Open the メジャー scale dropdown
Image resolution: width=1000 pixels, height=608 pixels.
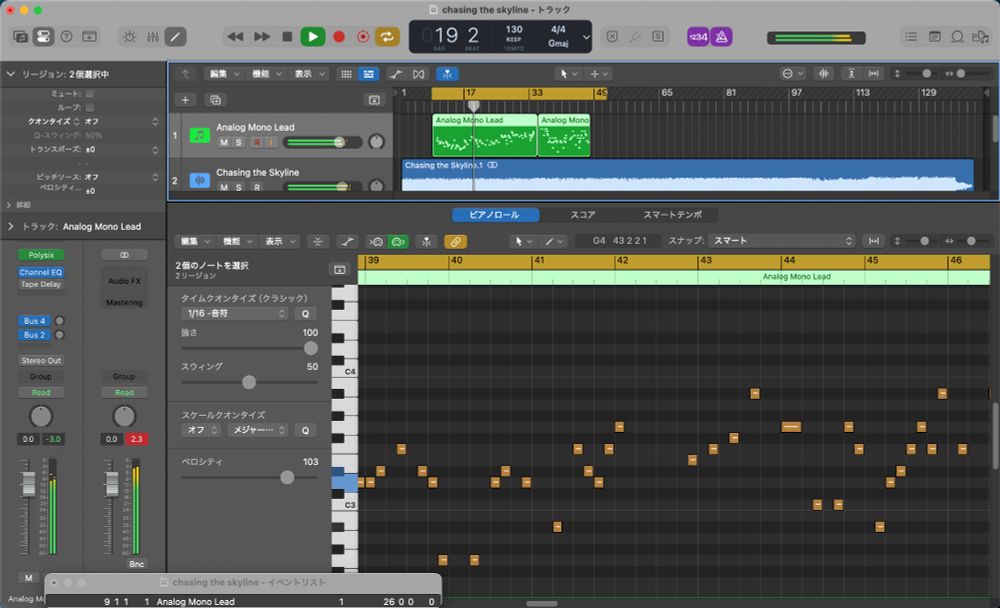[x=258, y=430]
